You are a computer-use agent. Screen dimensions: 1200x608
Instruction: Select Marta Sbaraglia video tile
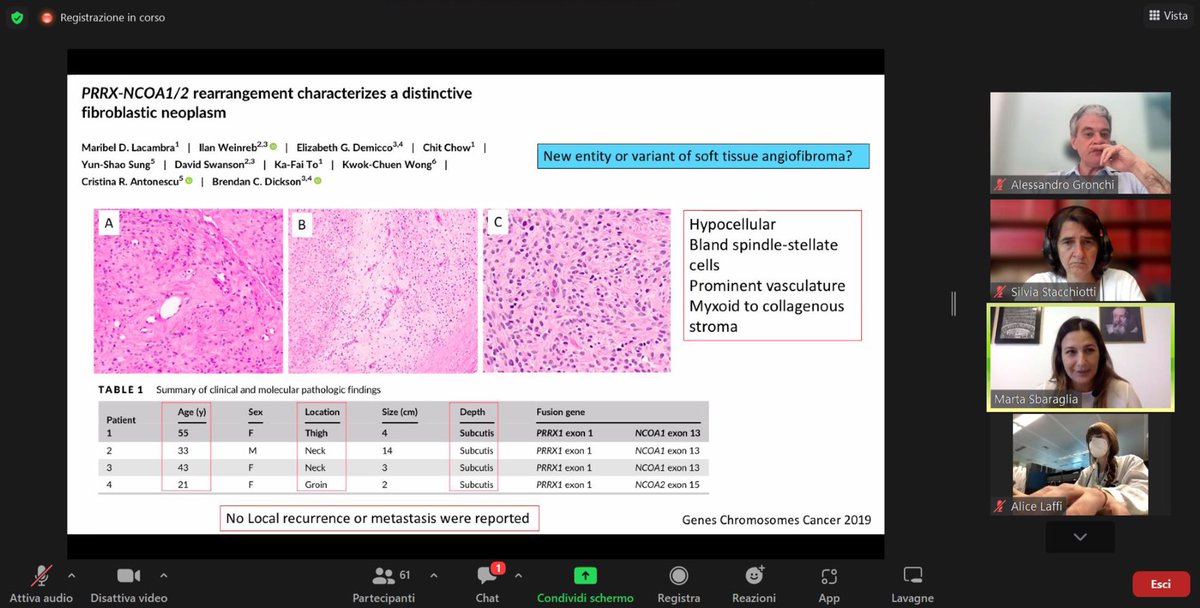click(x=1081, y=358)
